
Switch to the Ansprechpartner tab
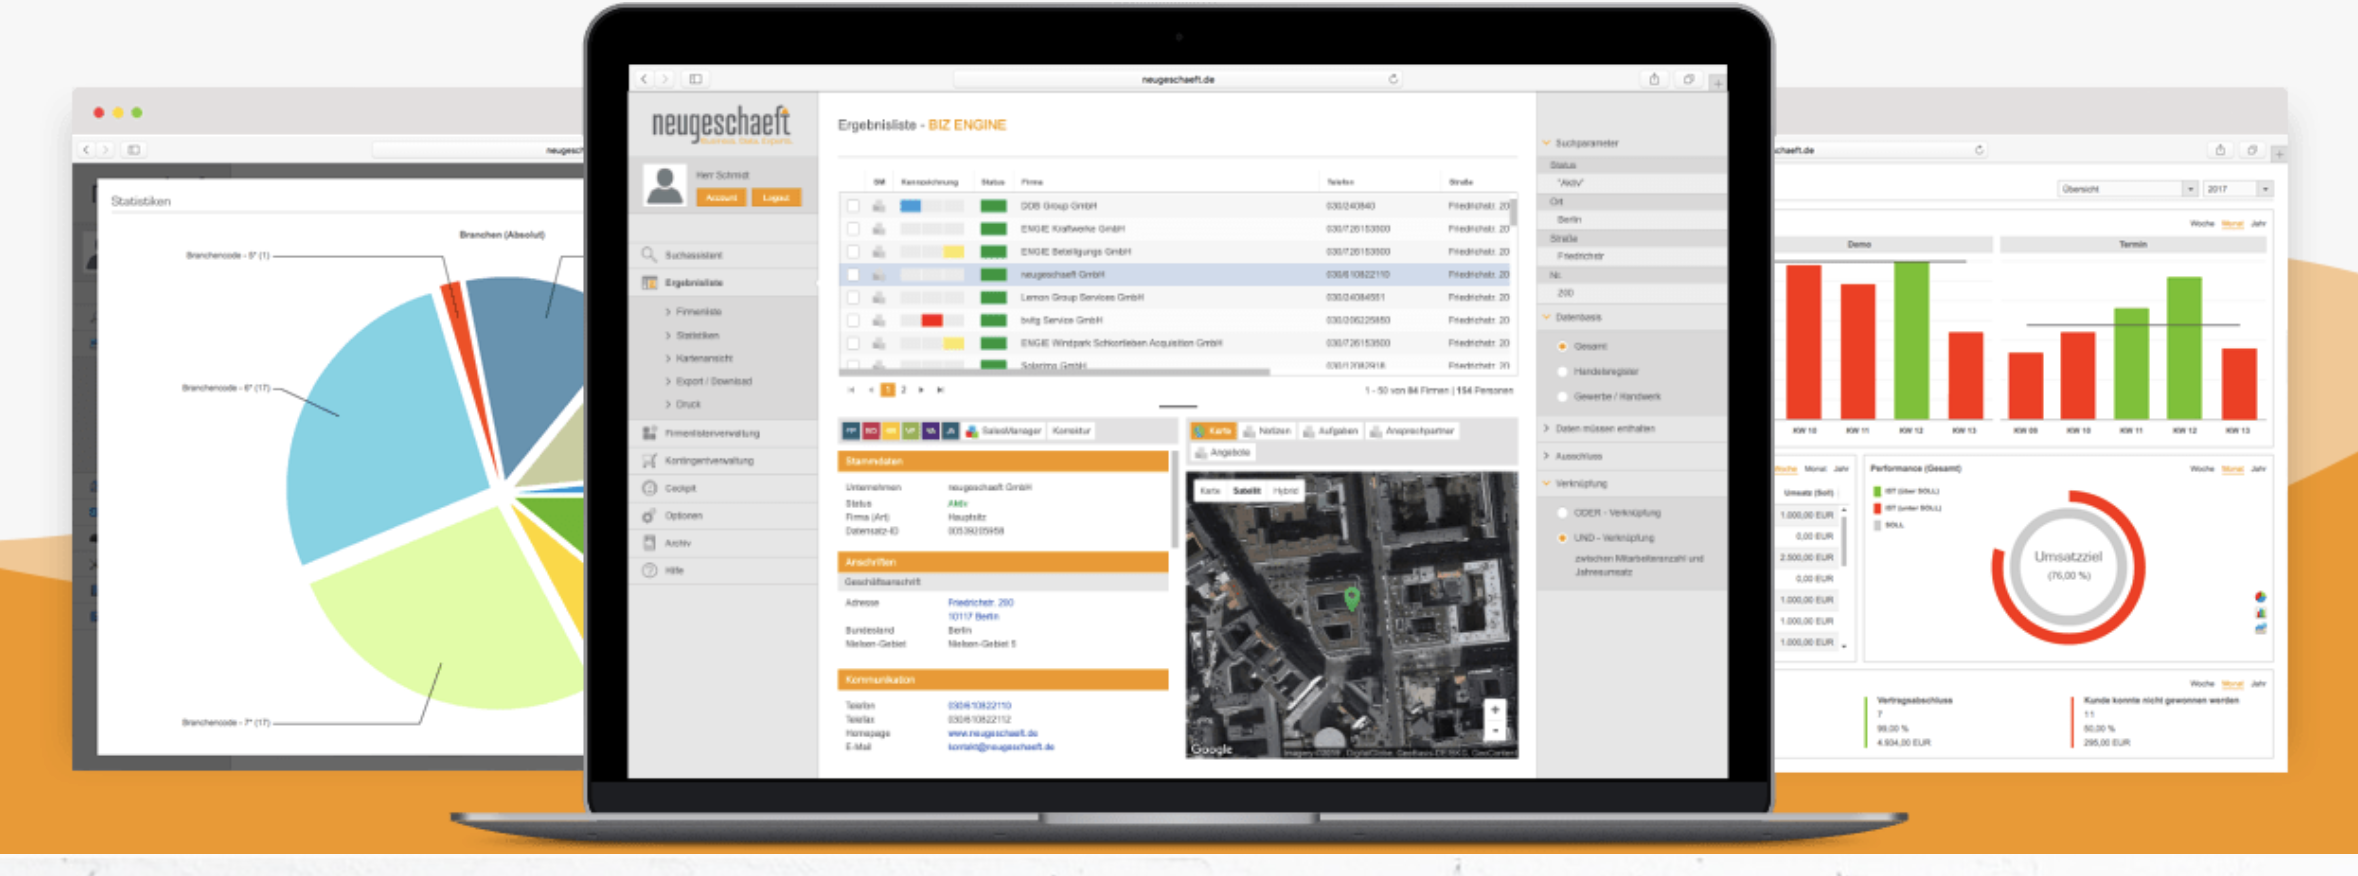click(x=1413, y=431)
